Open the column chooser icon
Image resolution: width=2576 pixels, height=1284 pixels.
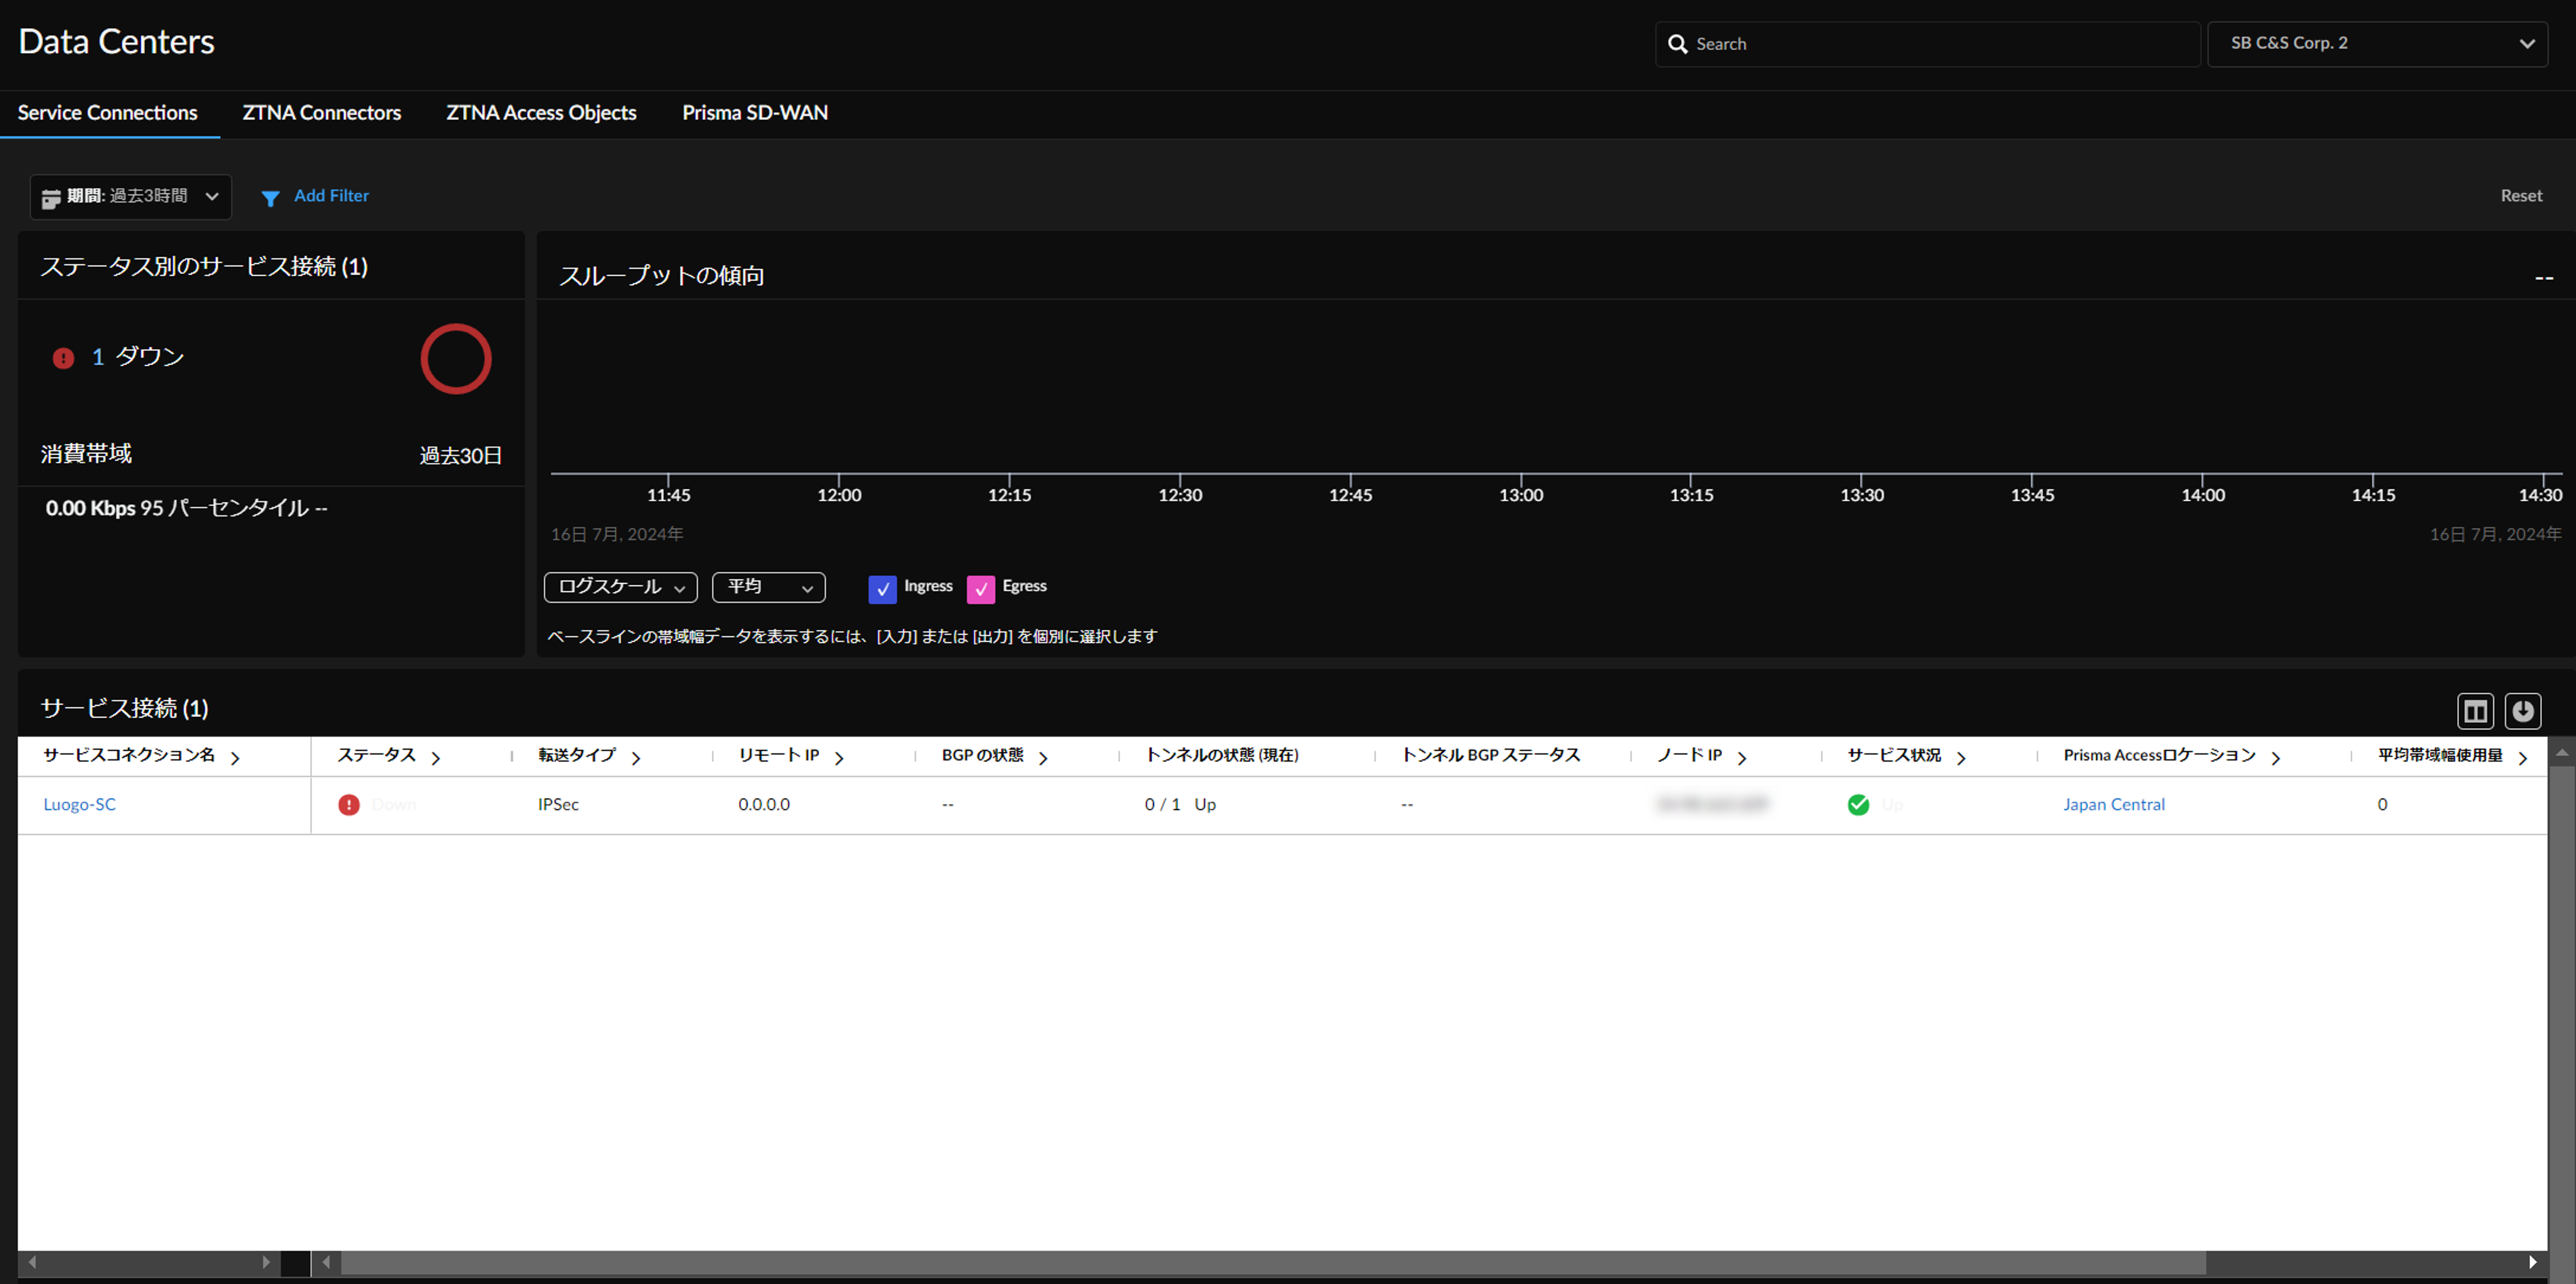[x=2475, y=711]
